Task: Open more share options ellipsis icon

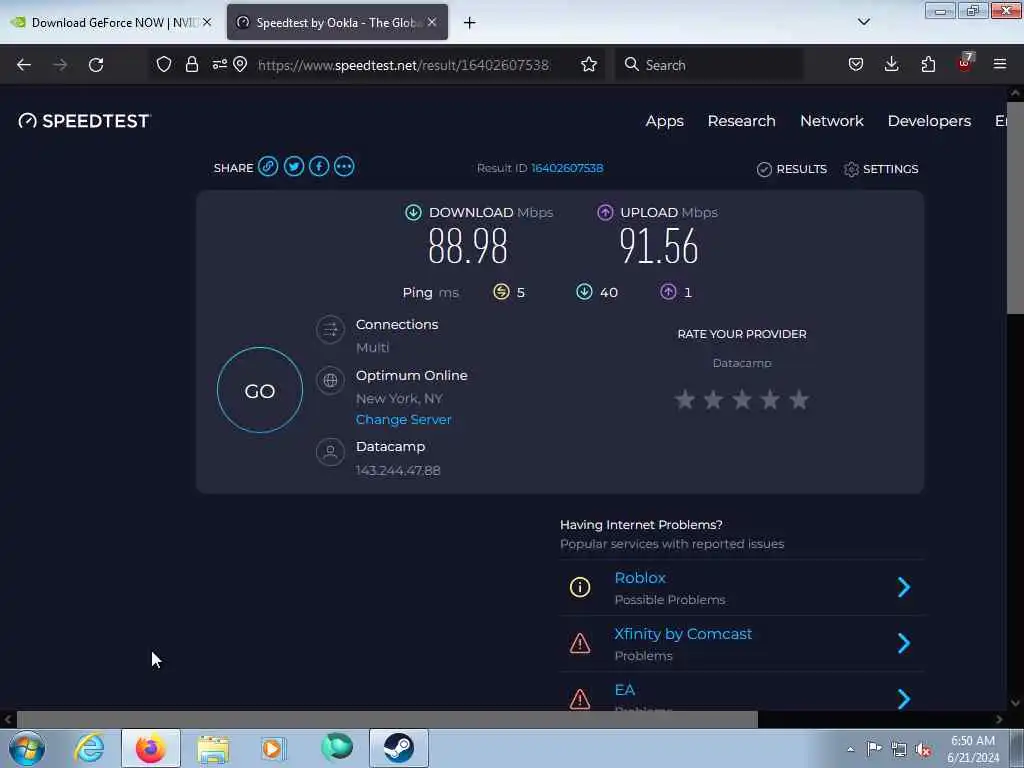Action: pyautogui.click(x=344, y=167)
